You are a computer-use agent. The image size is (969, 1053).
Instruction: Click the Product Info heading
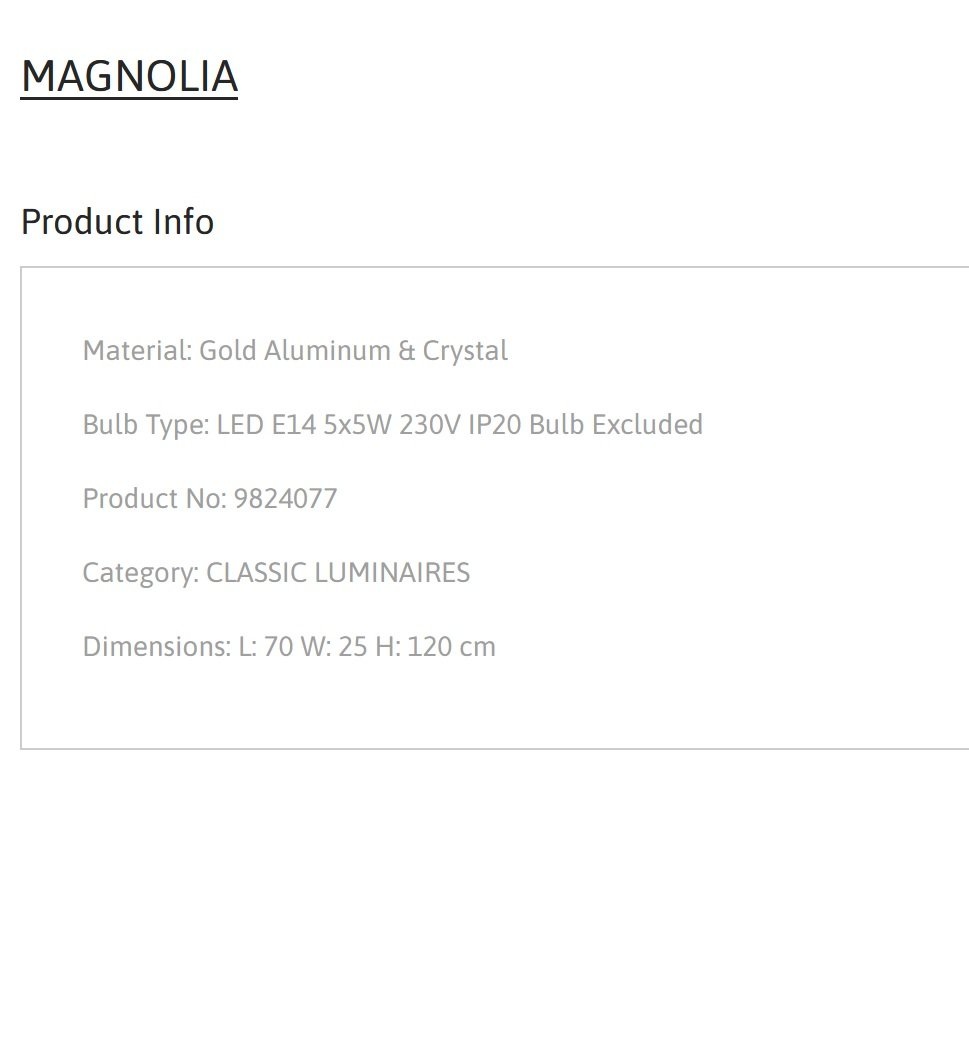[118, 222]
